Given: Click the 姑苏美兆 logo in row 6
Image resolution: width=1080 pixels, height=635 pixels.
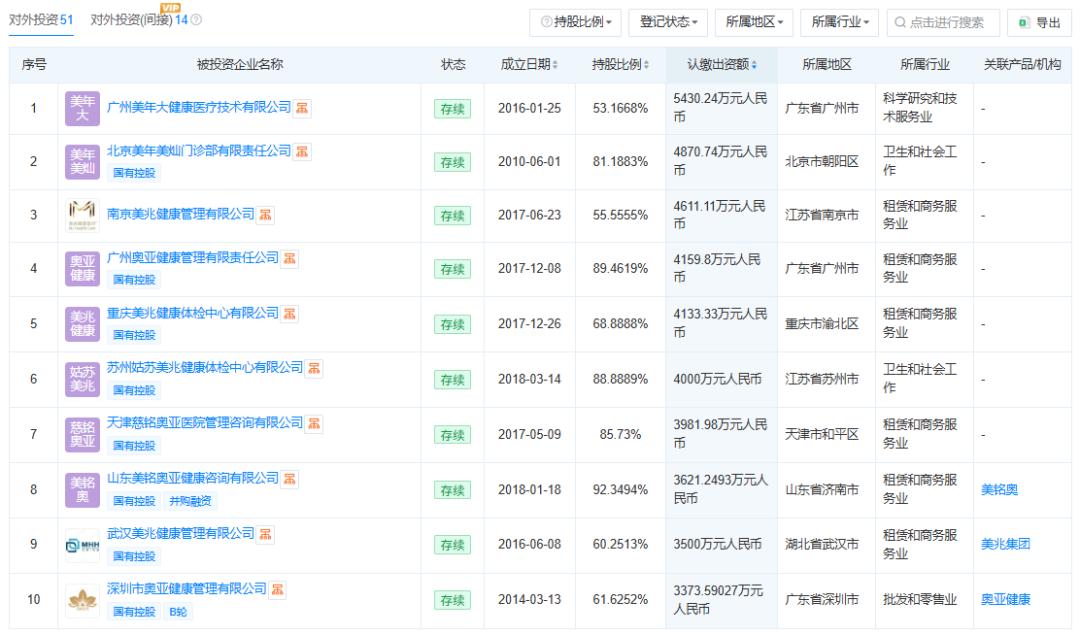Looking at the screenshot, I should click(83, 379).
